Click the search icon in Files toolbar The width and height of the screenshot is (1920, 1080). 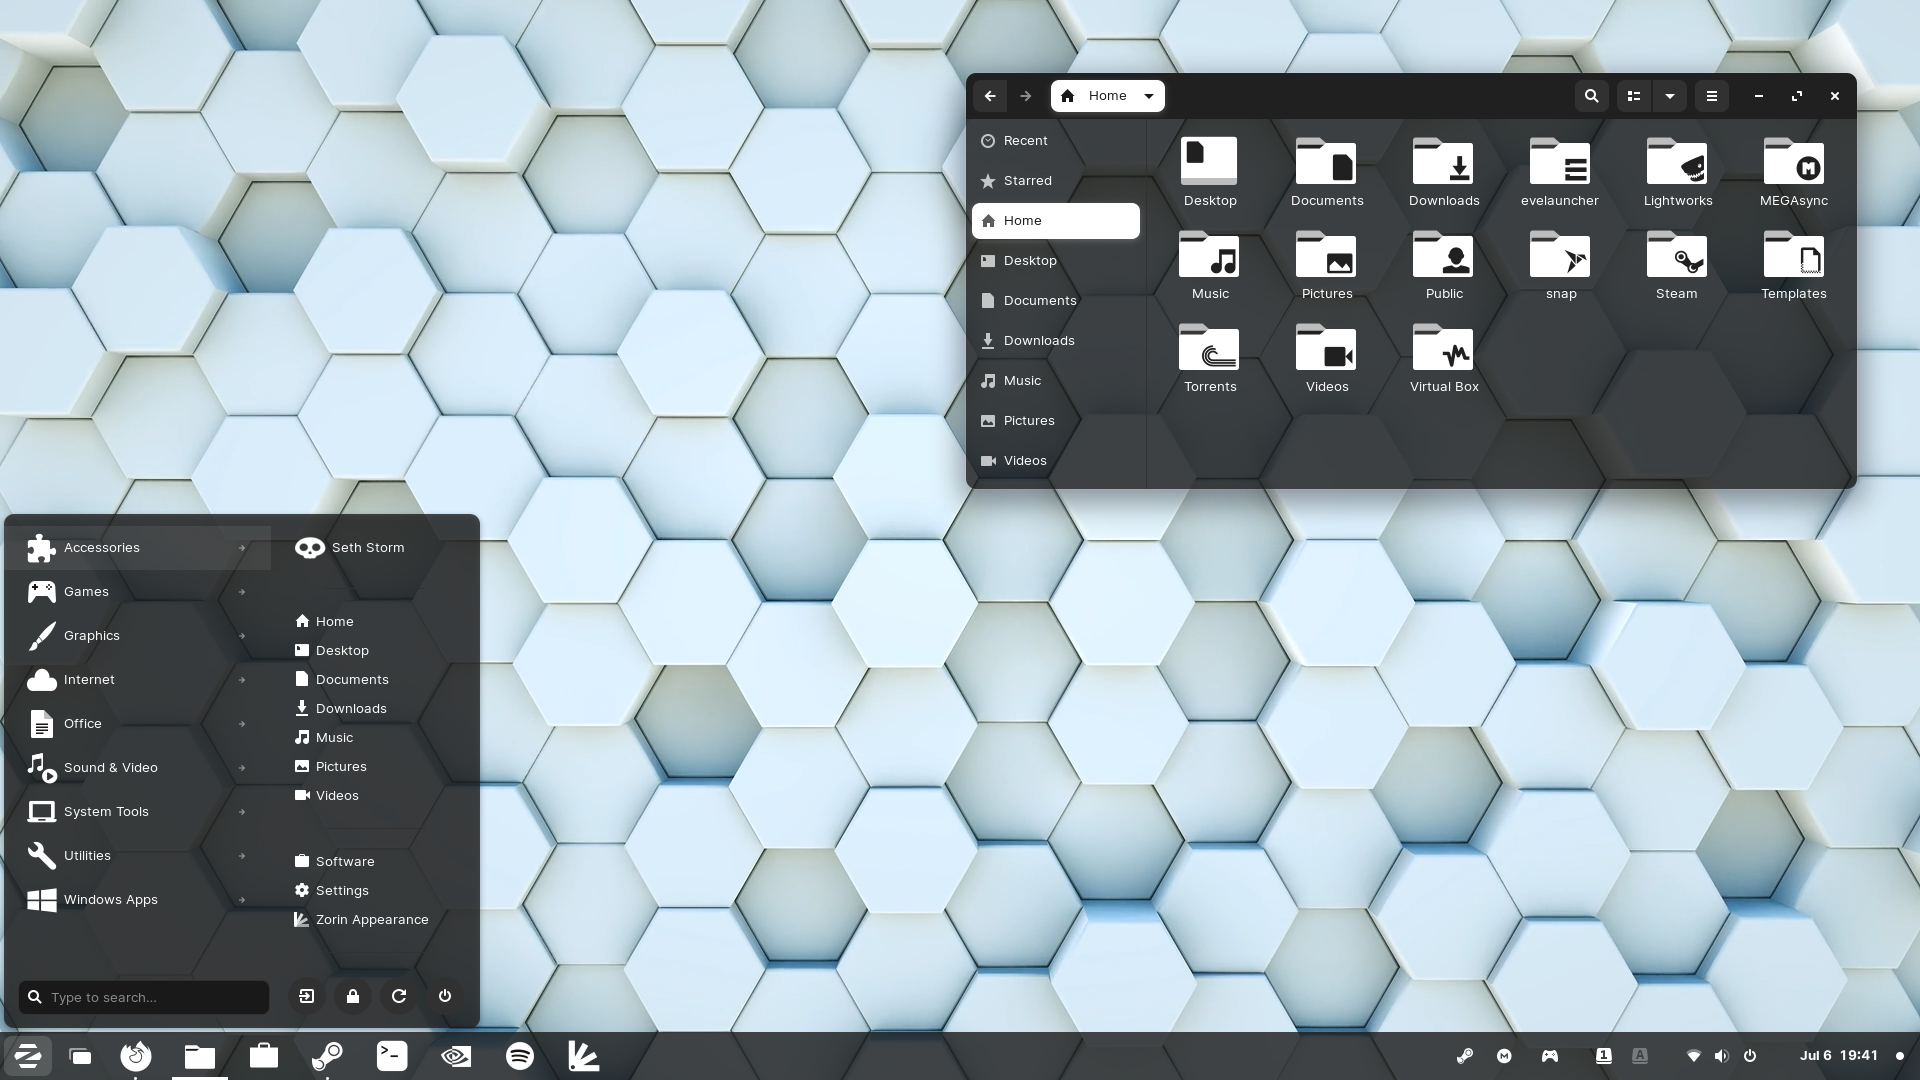pos(1591,96)
